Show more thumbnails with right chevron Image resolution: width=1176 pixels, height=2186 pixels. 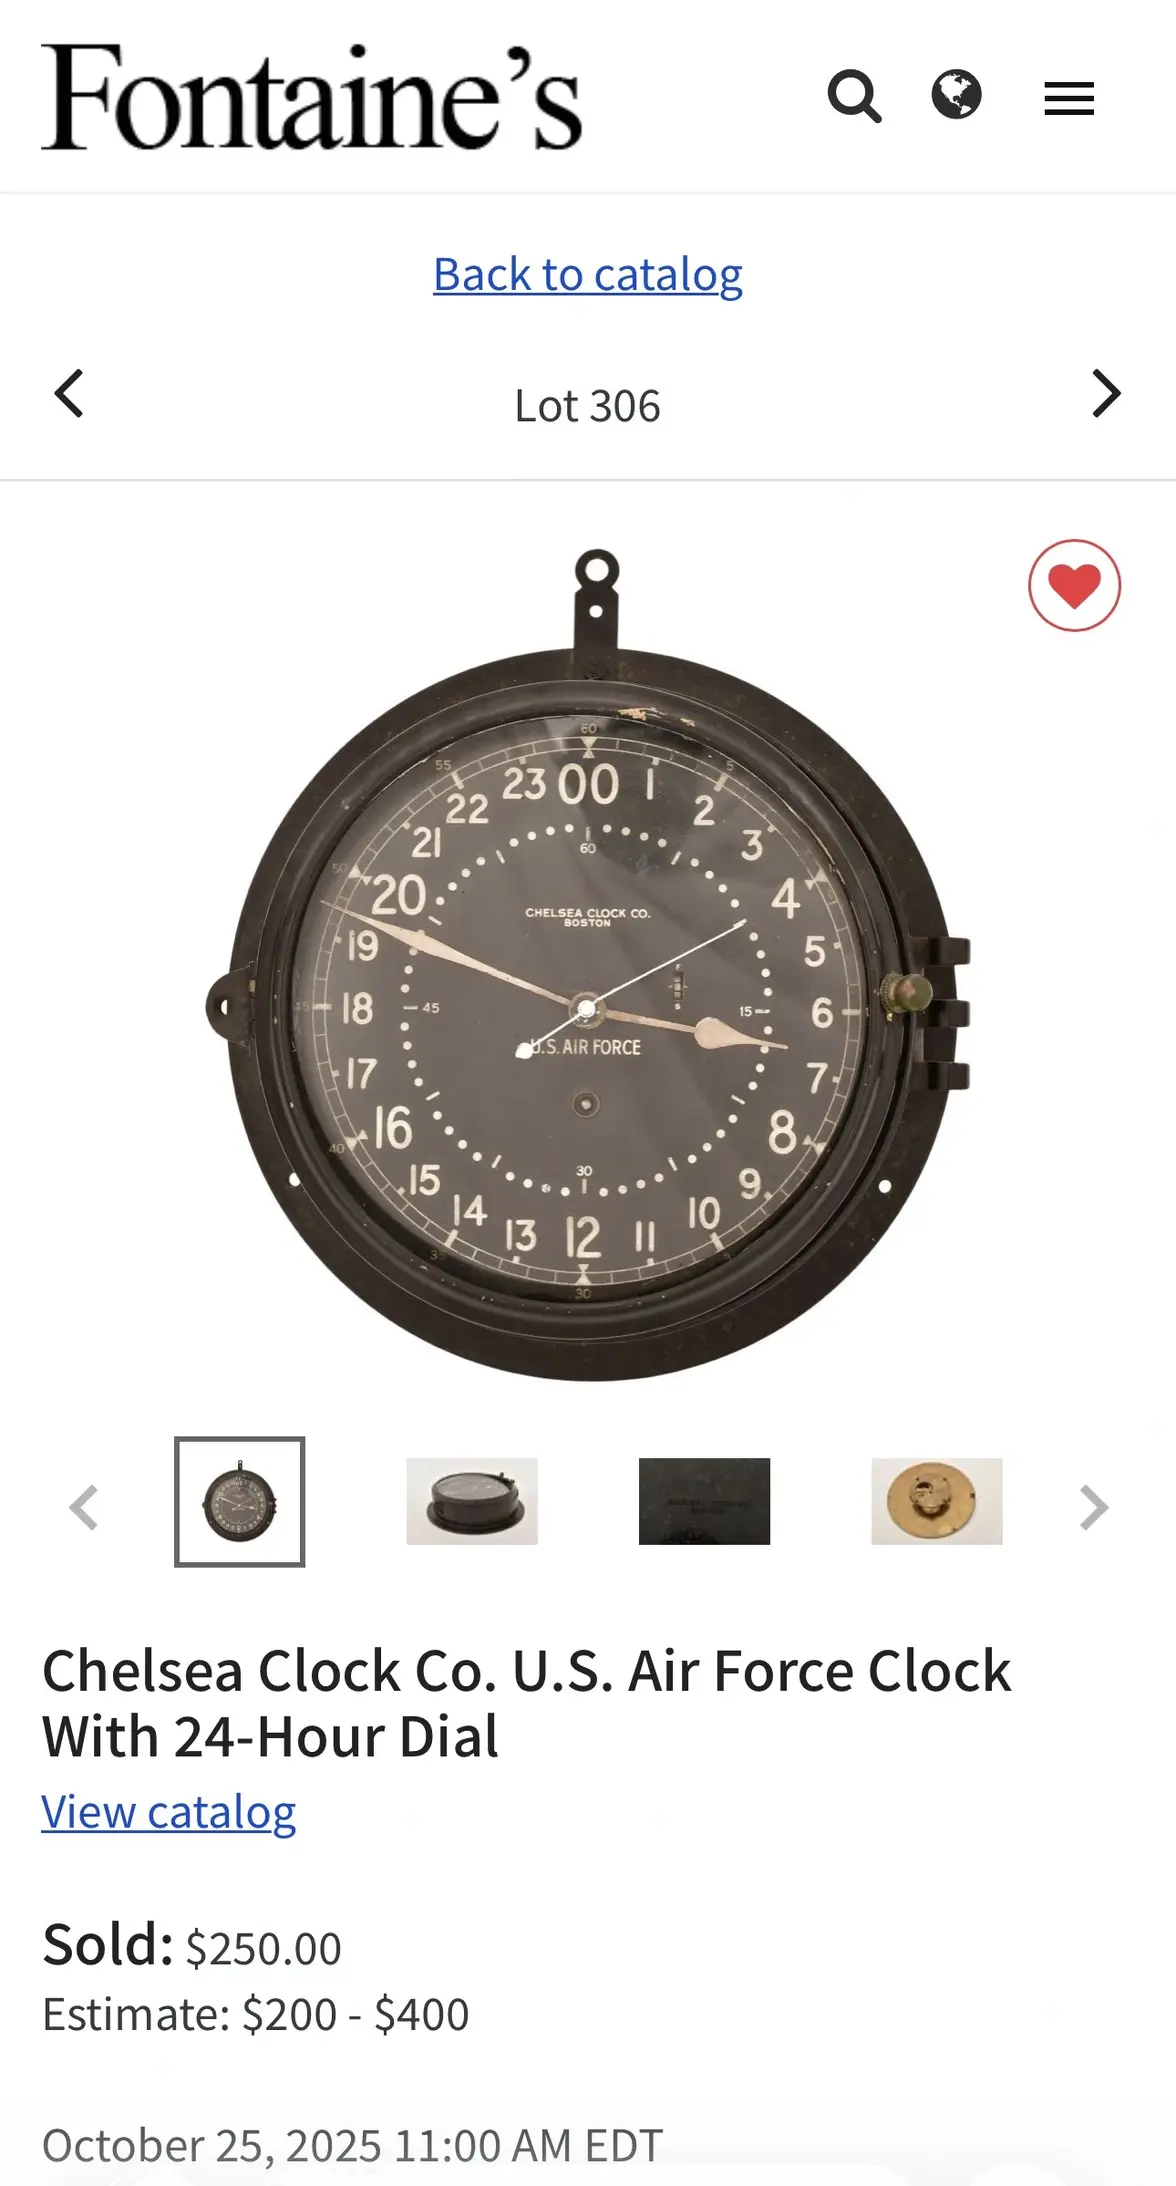(1094, 1507)
